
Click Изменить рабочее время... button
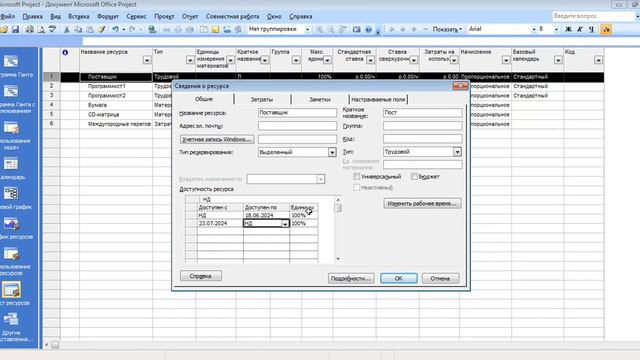[422, 203]
